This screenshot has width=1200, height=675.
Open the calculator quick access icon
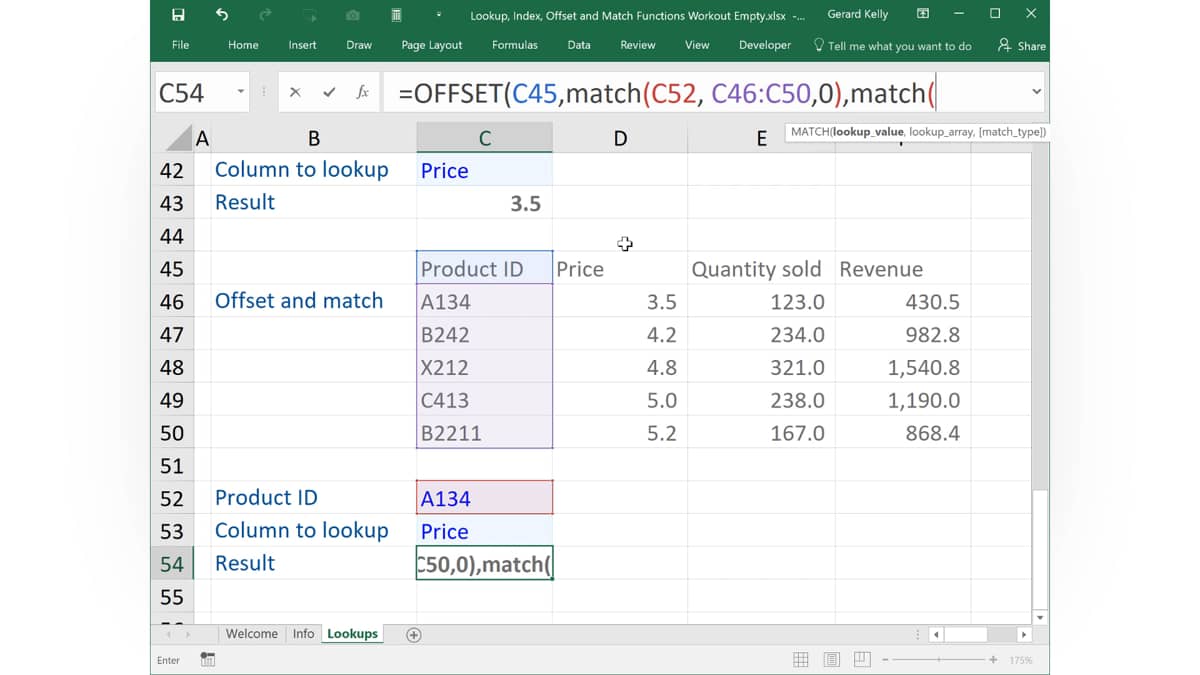396,14
